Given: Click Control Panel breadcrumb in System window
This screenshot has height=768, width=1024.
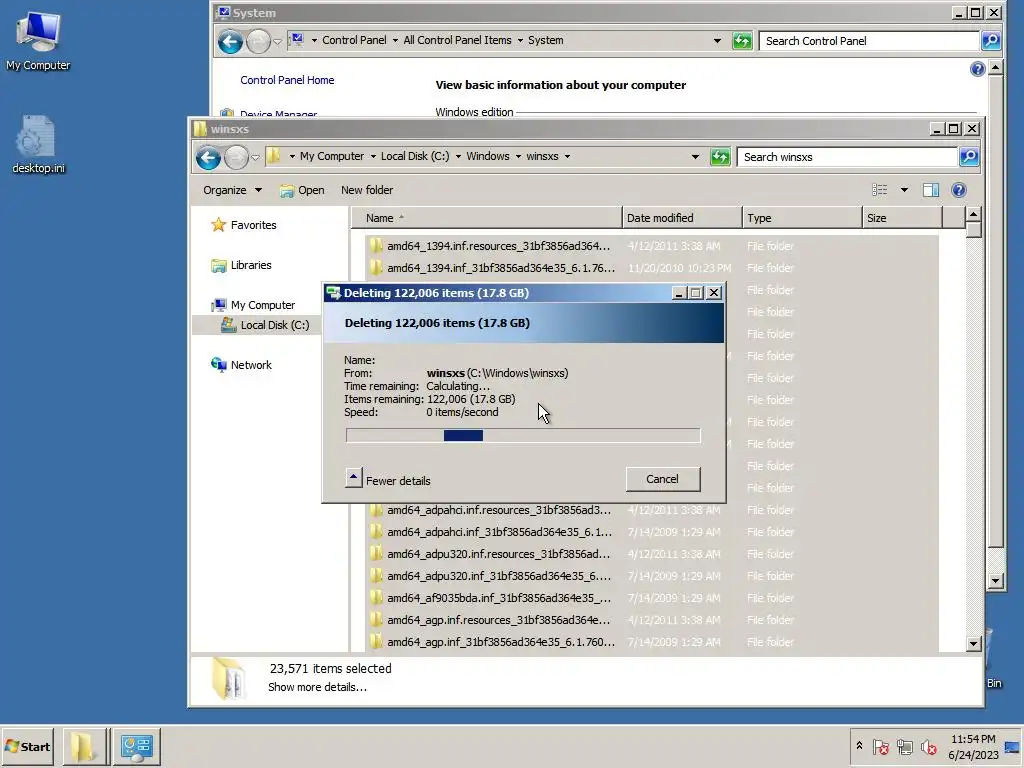Looking at the screenshot, I should click(x=354, y=40).
